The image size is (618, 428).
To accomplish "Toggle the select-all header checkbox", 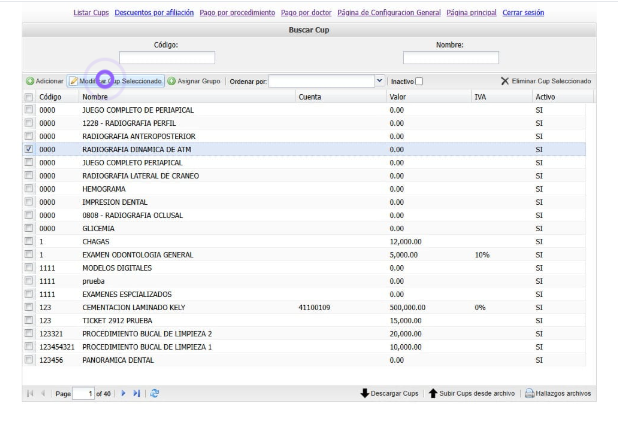I will pos(29,96).
